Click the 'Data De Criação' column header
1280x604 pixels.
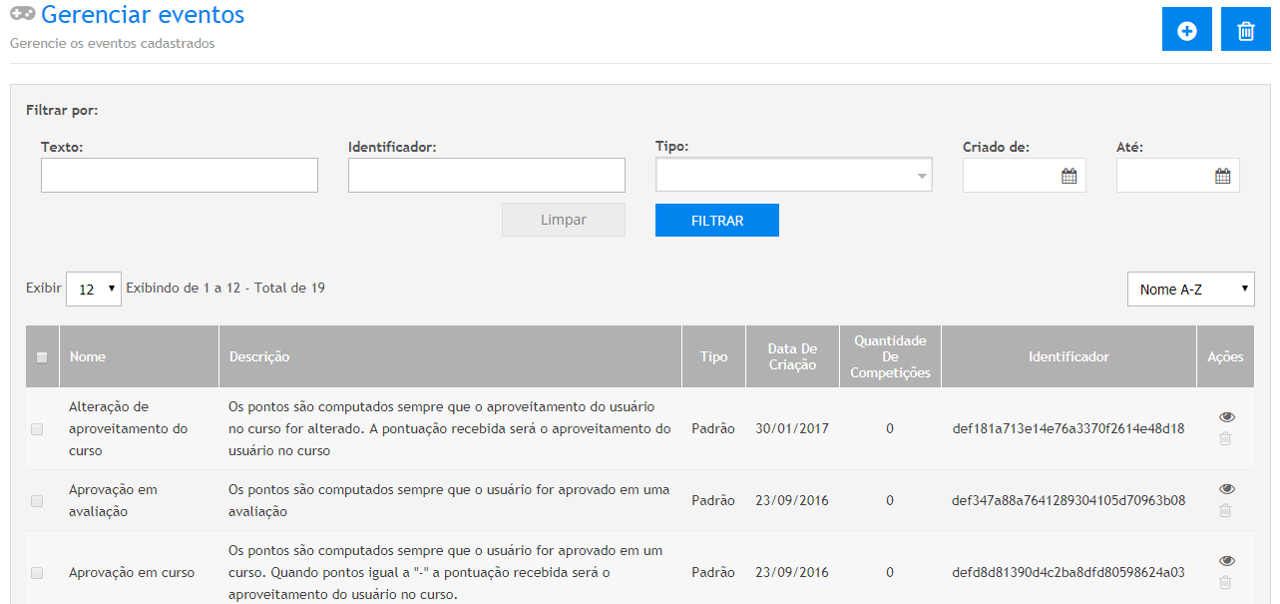coord(792,357)
